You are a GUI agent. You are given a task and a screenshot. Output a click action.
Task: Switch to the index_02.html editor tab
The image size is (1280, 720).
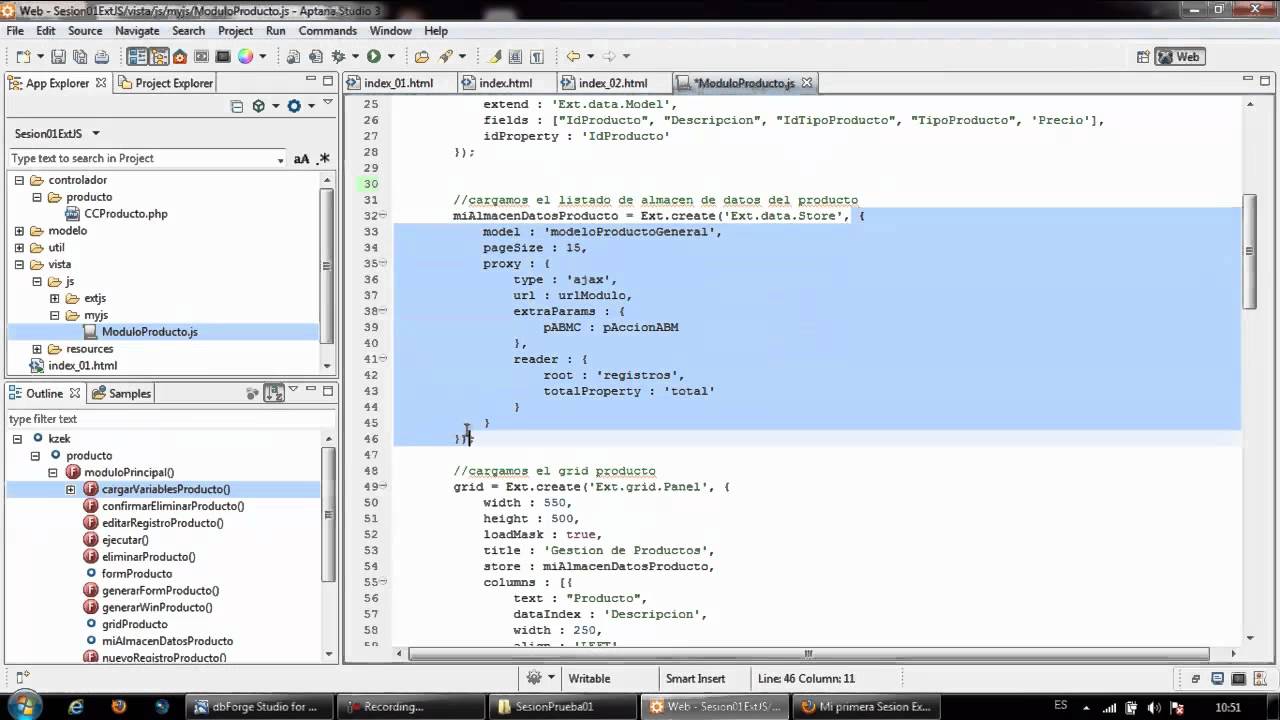[x=613, y=83]
